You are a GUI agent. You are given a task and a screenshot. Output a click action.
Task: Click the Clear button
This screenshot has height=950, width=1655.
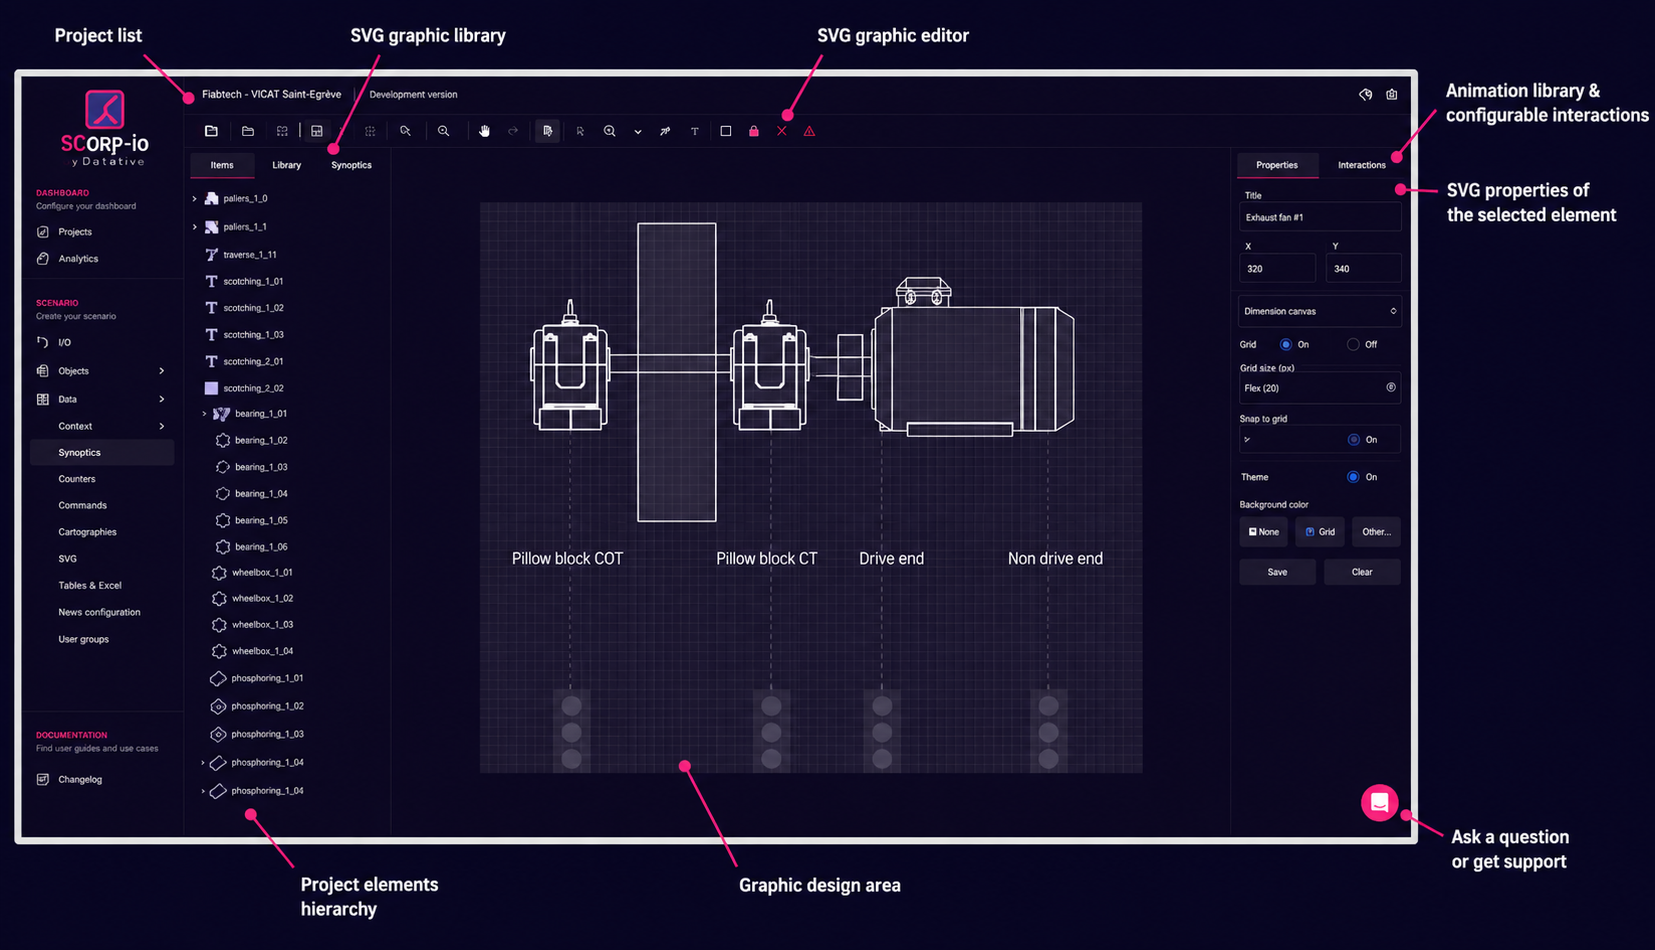click(1362, 572)
